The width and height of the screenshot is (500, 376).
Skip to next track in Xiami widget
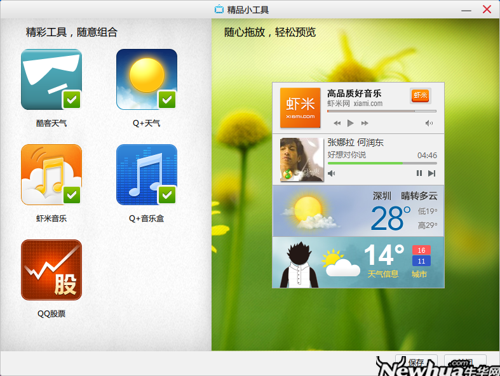(x=365, y=123)
